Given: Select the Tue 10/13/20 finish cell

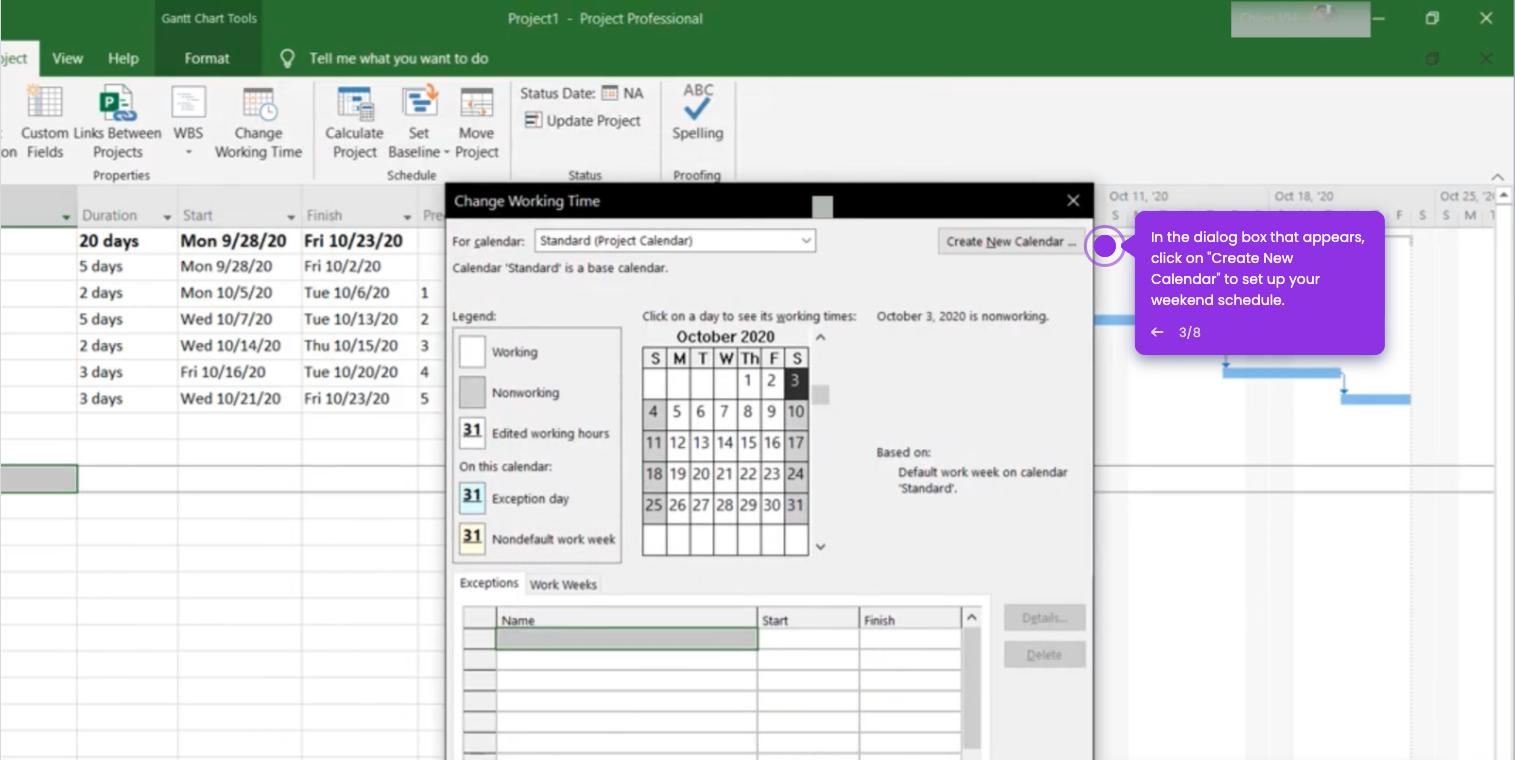Looking at the screenshot, I should (x=360, y=320).
